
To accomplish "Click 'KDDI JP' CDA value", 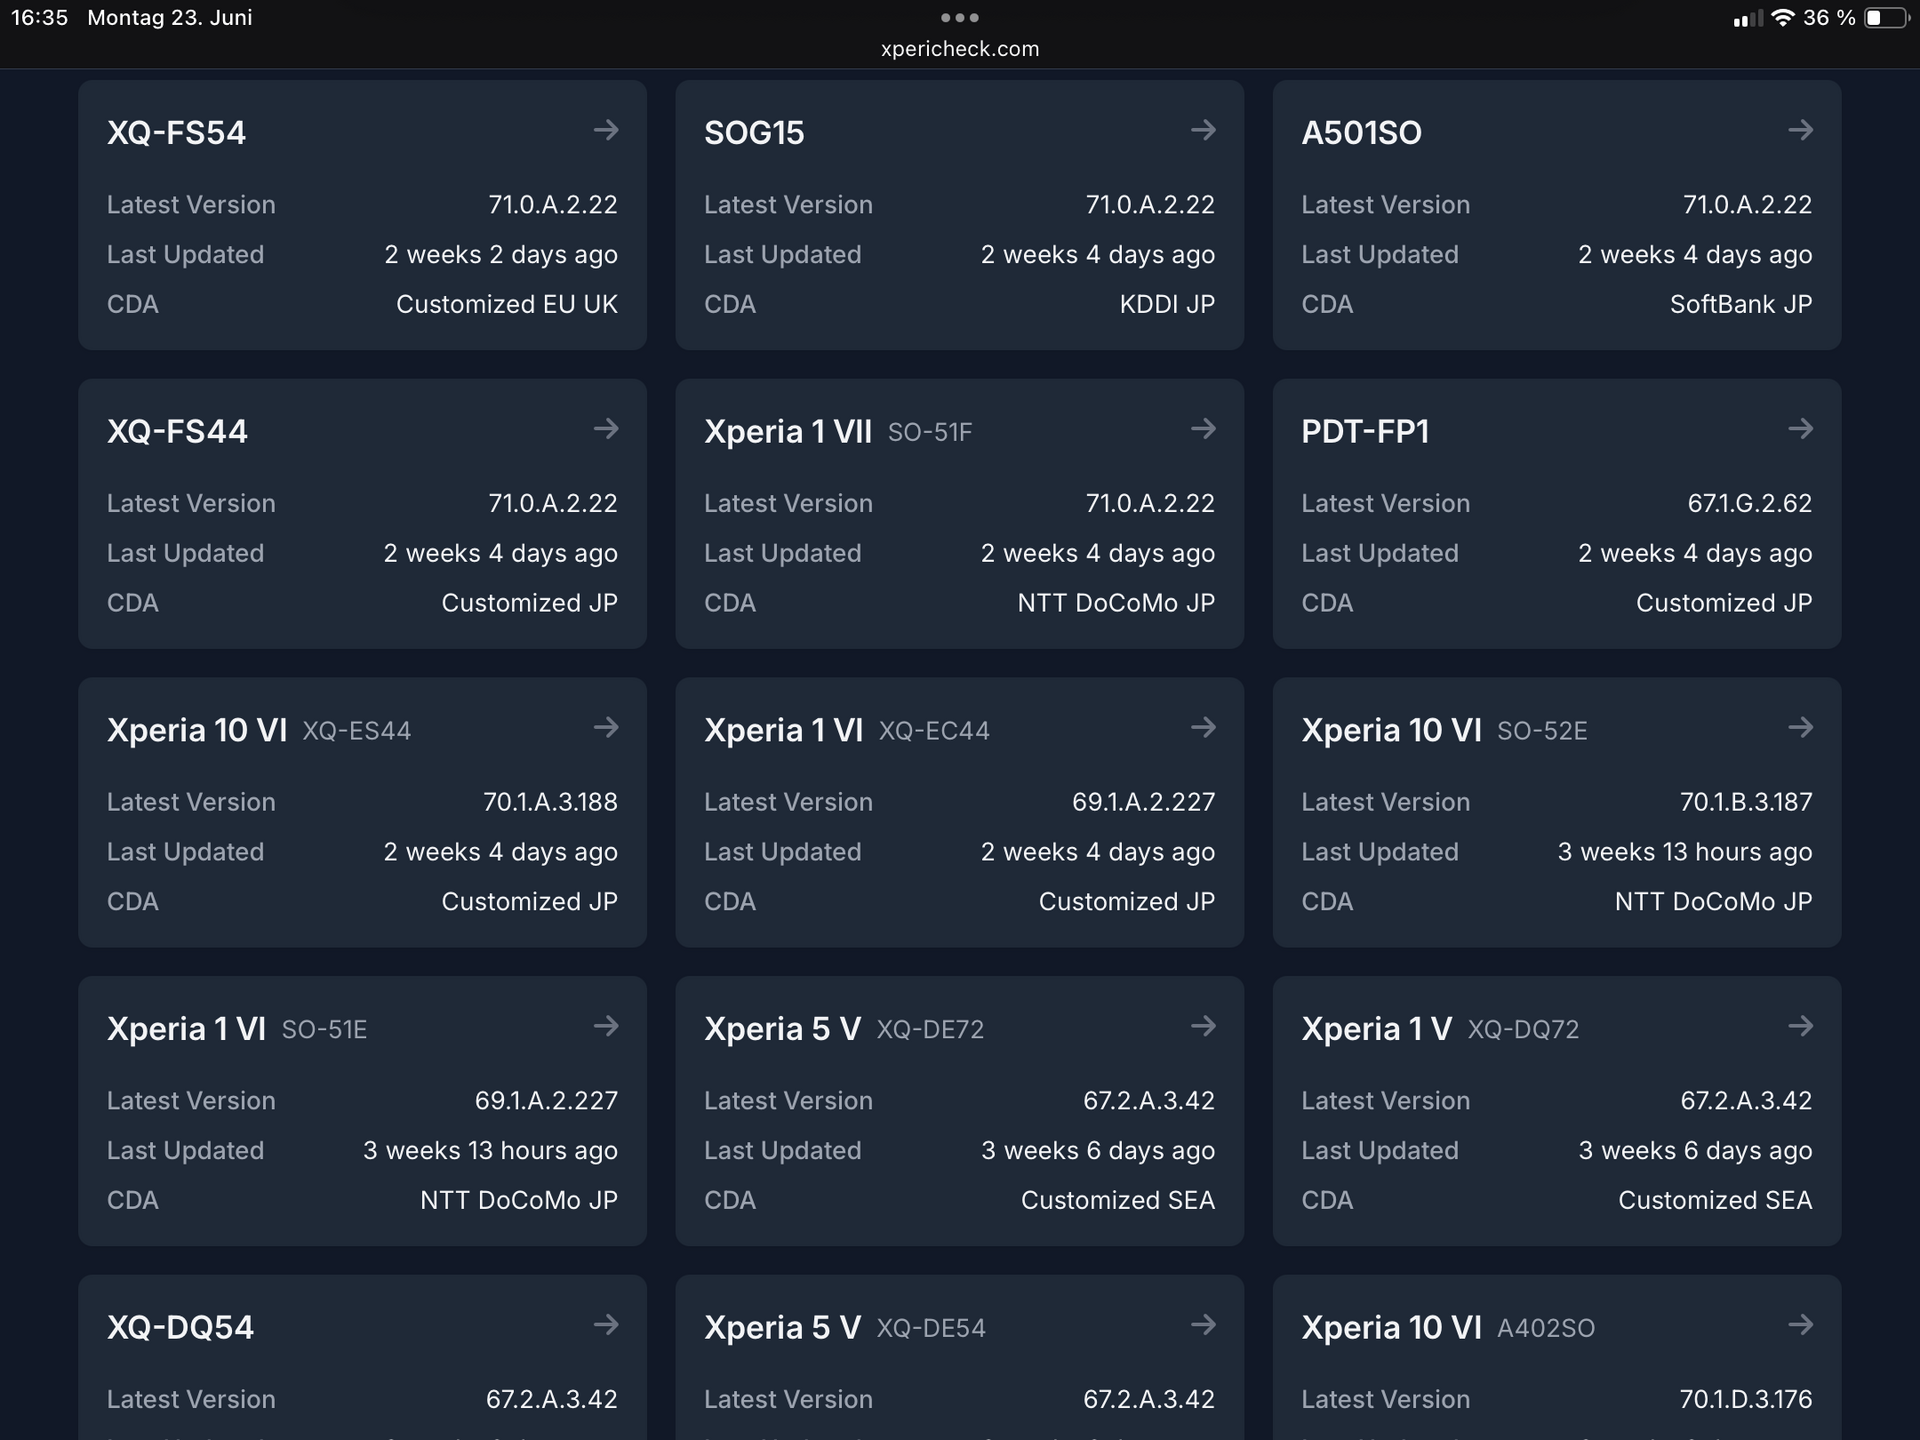I will (x=1167, y=305).
